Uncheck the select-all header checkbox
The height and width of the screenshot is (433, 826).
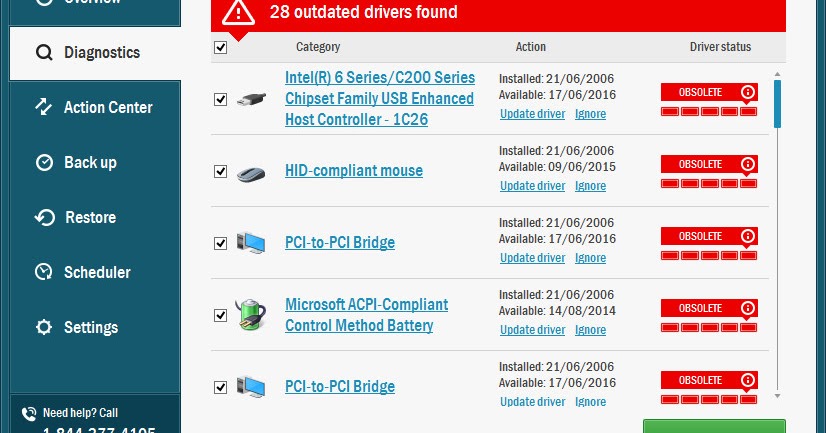pos(221,47)
